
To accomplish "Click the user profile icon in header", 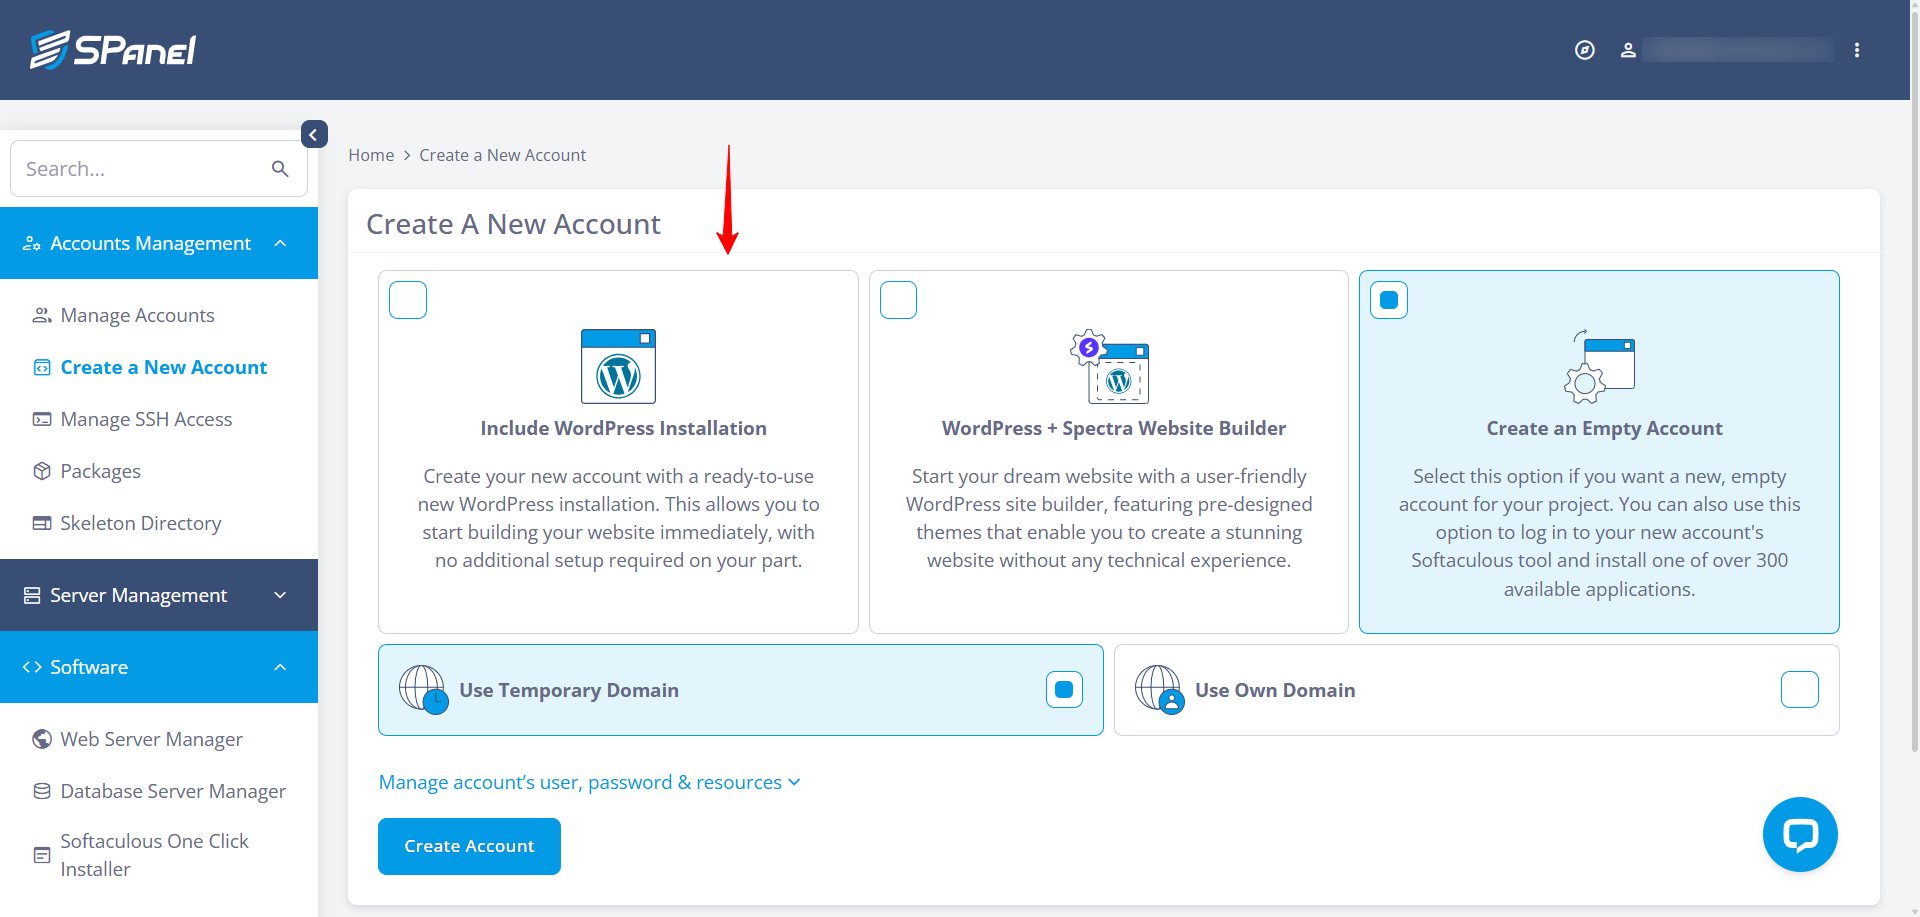I will tap(1628, 50).
